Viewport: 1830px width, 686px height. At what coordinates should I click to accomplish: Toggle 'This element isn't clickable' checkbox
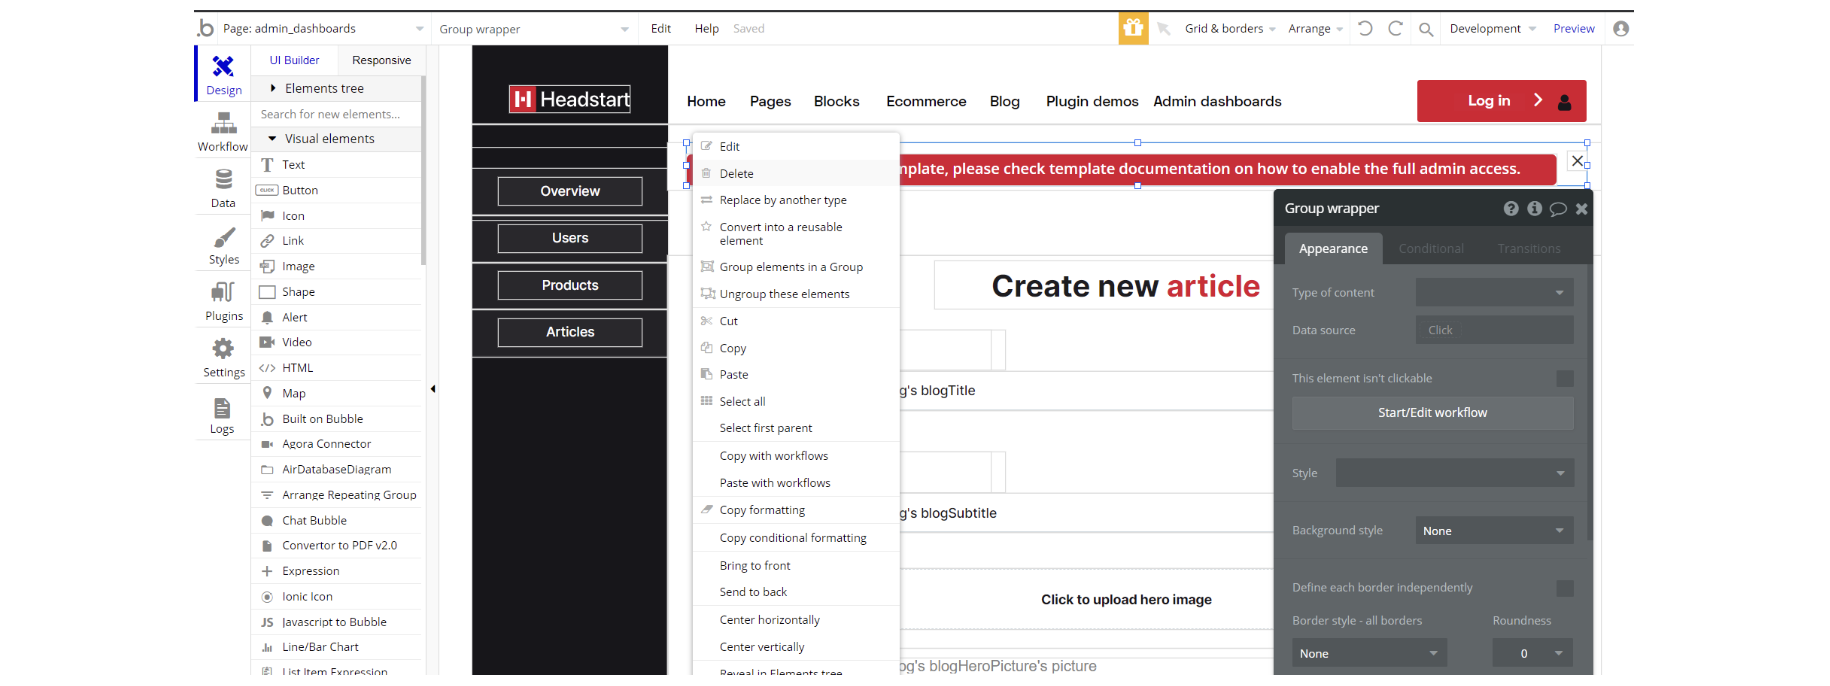click(x=1565, y=378)
